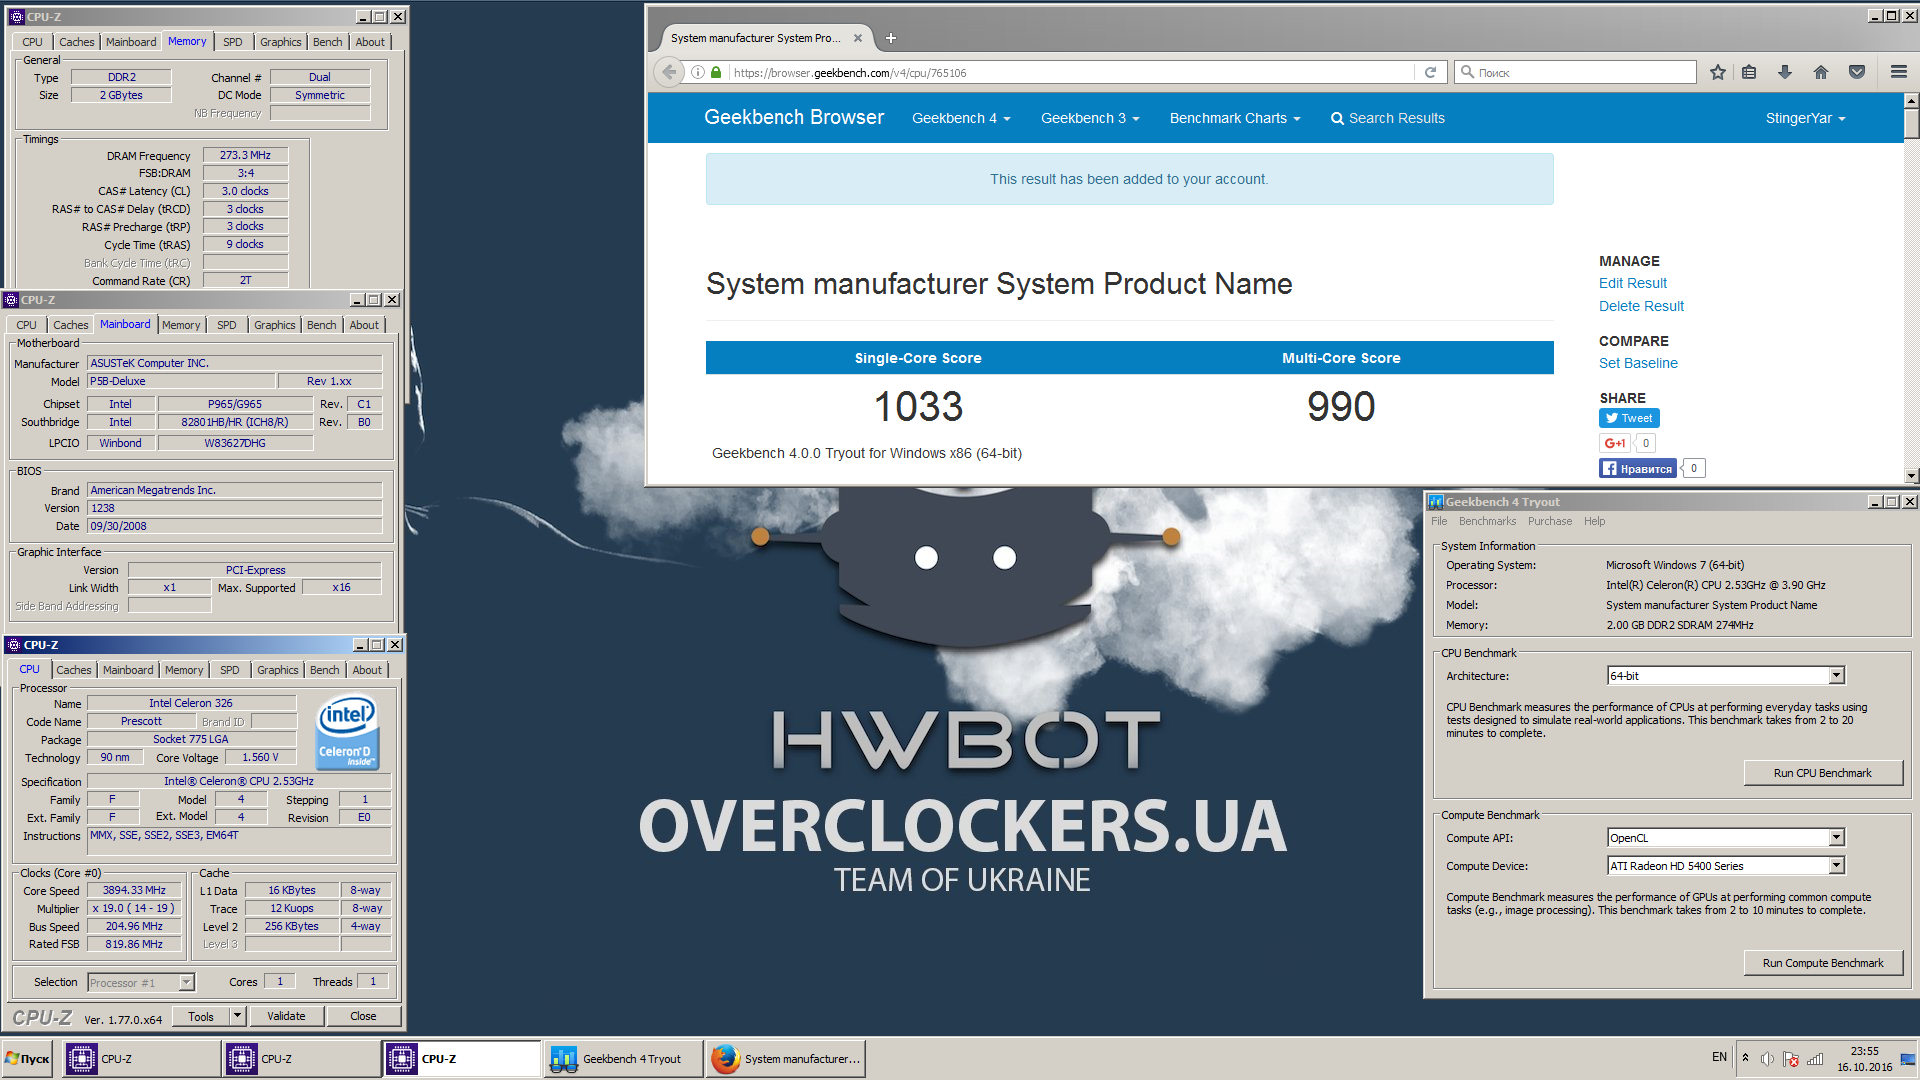Click the Set Baseline link
The width and height of the screenshot is (1920, 1080).
tap(1638, 363)
